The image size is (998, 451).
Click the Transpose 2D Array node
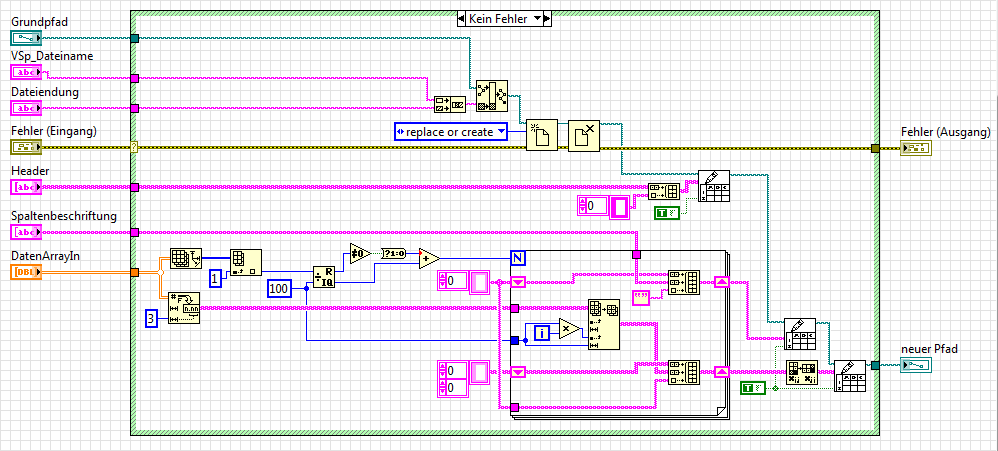tap(801, 372)
